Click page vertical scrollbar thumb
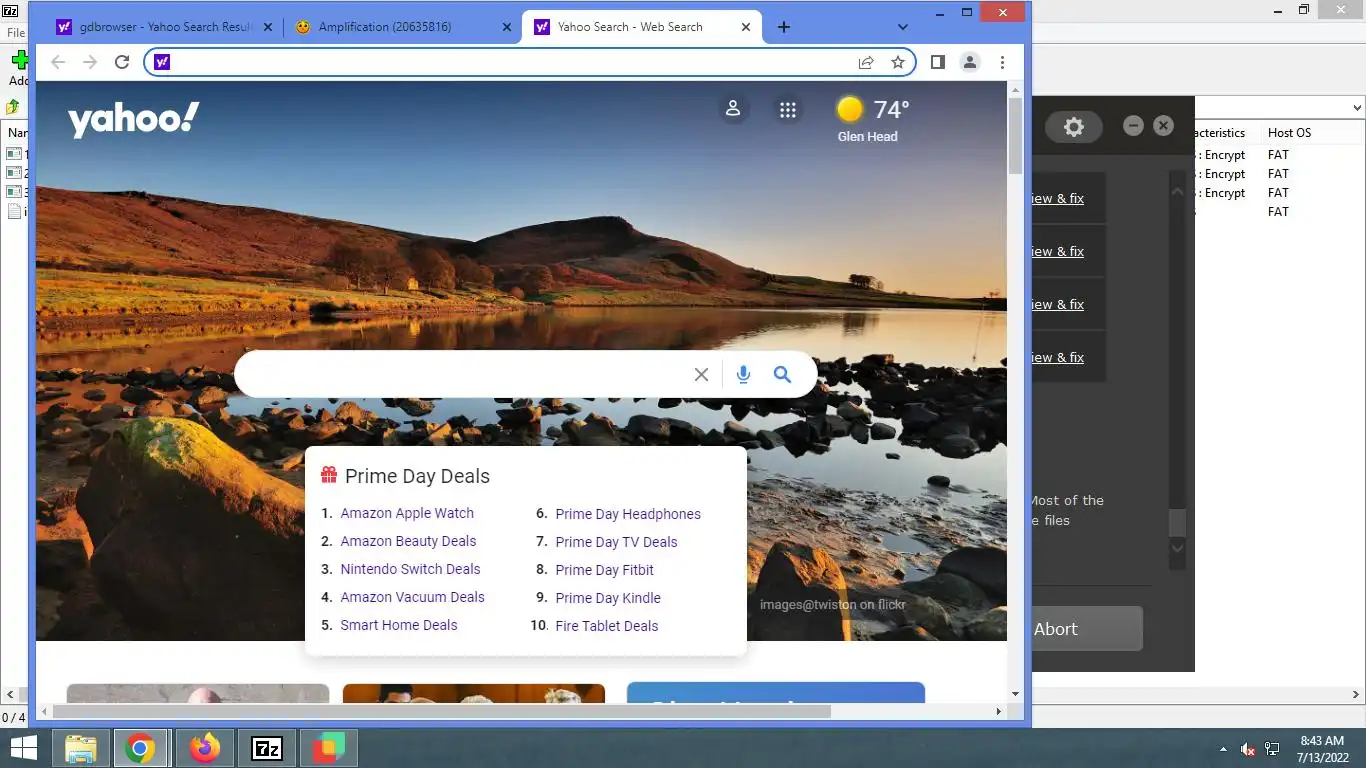The image size is (1366, 768). [x=1015, y=136]
